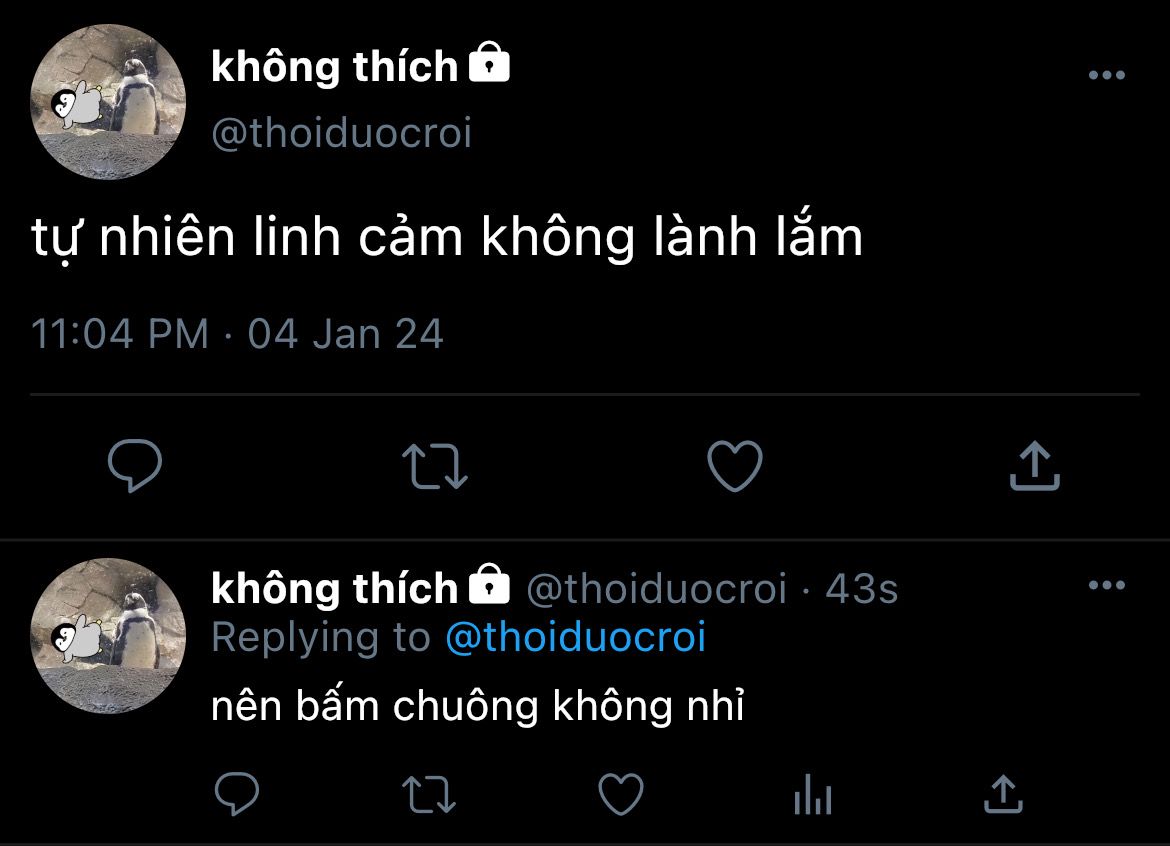Click the blue @thoiduocroi mention link
1170x846 pixels.
575,637
